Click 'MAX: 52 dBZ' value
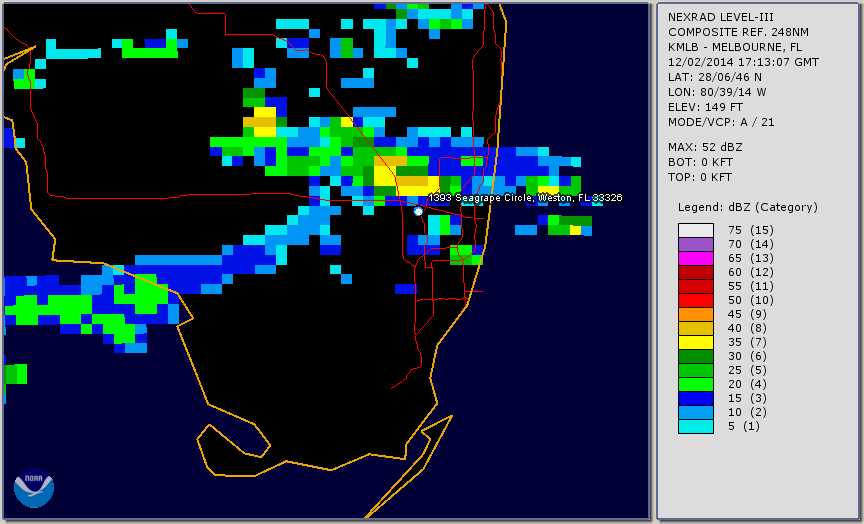 (x=705, y=147)
